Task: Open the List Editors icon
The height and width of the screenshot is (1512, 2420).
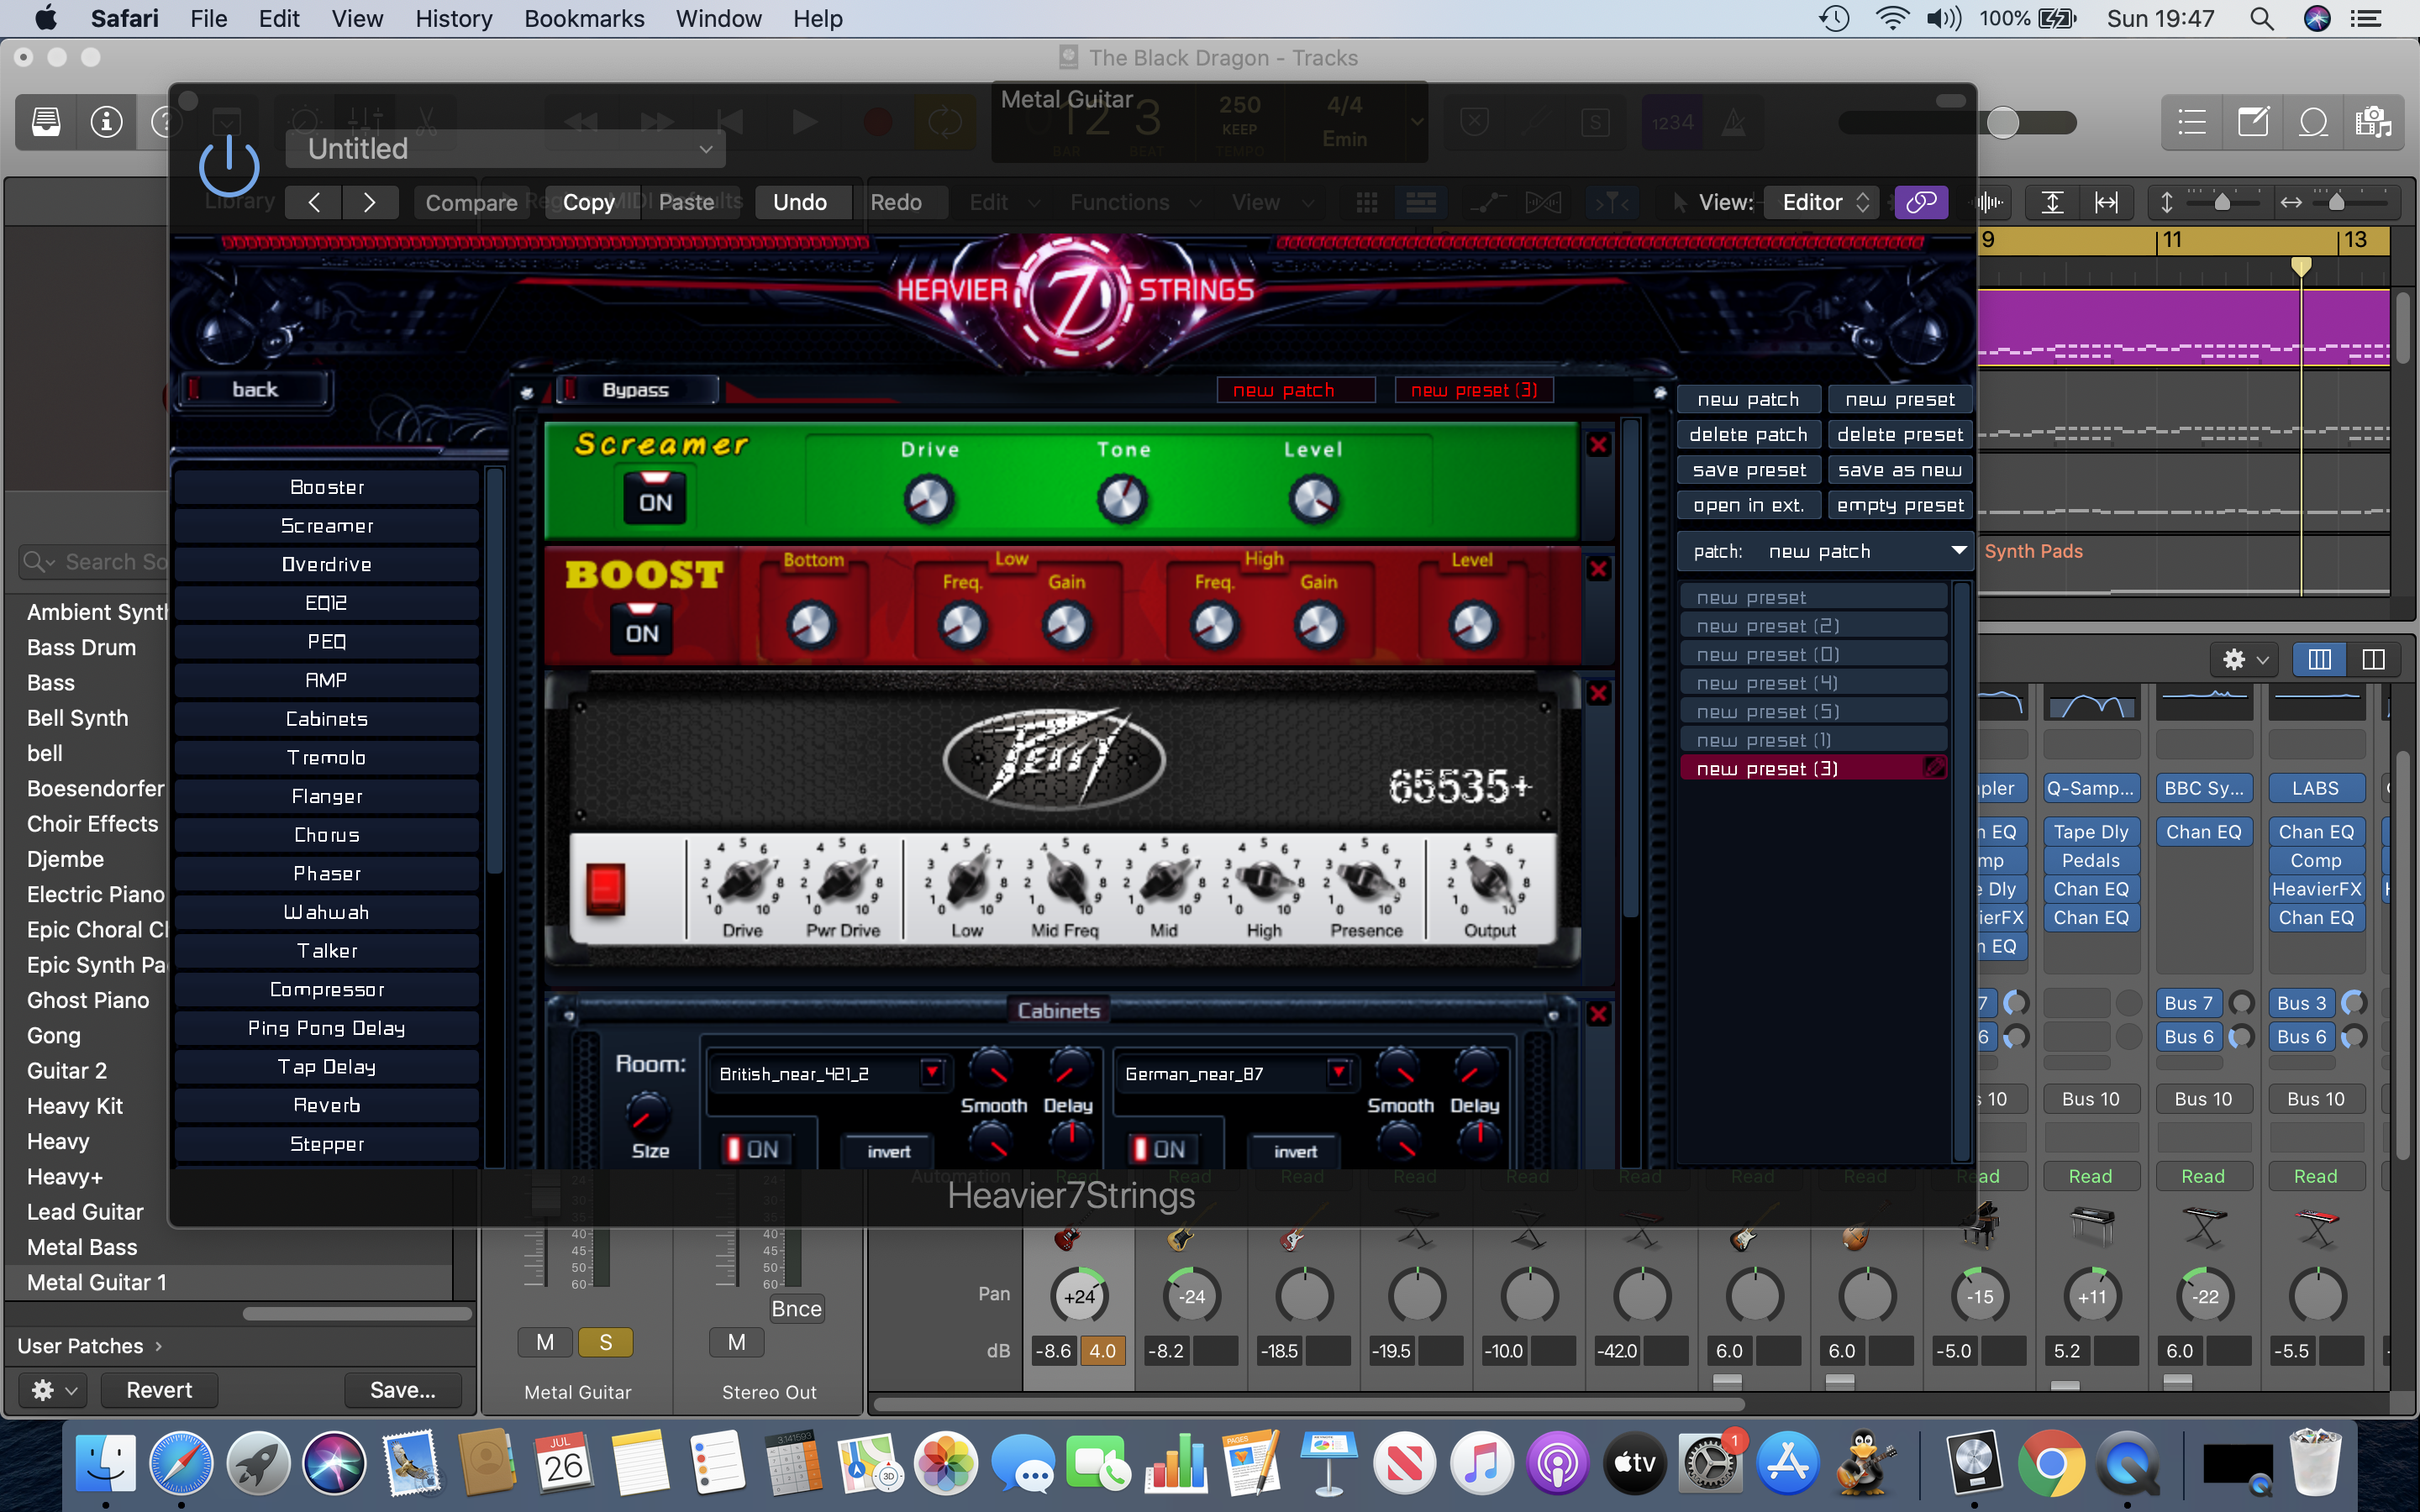Action: (x=2192, y=122)
